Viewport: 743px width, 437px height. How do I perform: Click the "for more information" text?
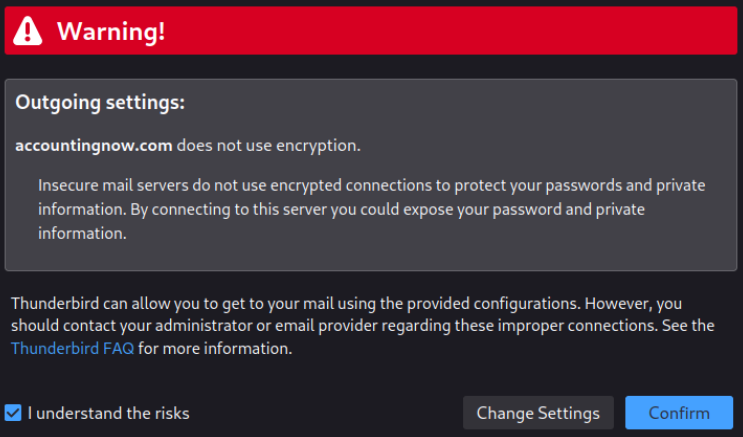215,349
